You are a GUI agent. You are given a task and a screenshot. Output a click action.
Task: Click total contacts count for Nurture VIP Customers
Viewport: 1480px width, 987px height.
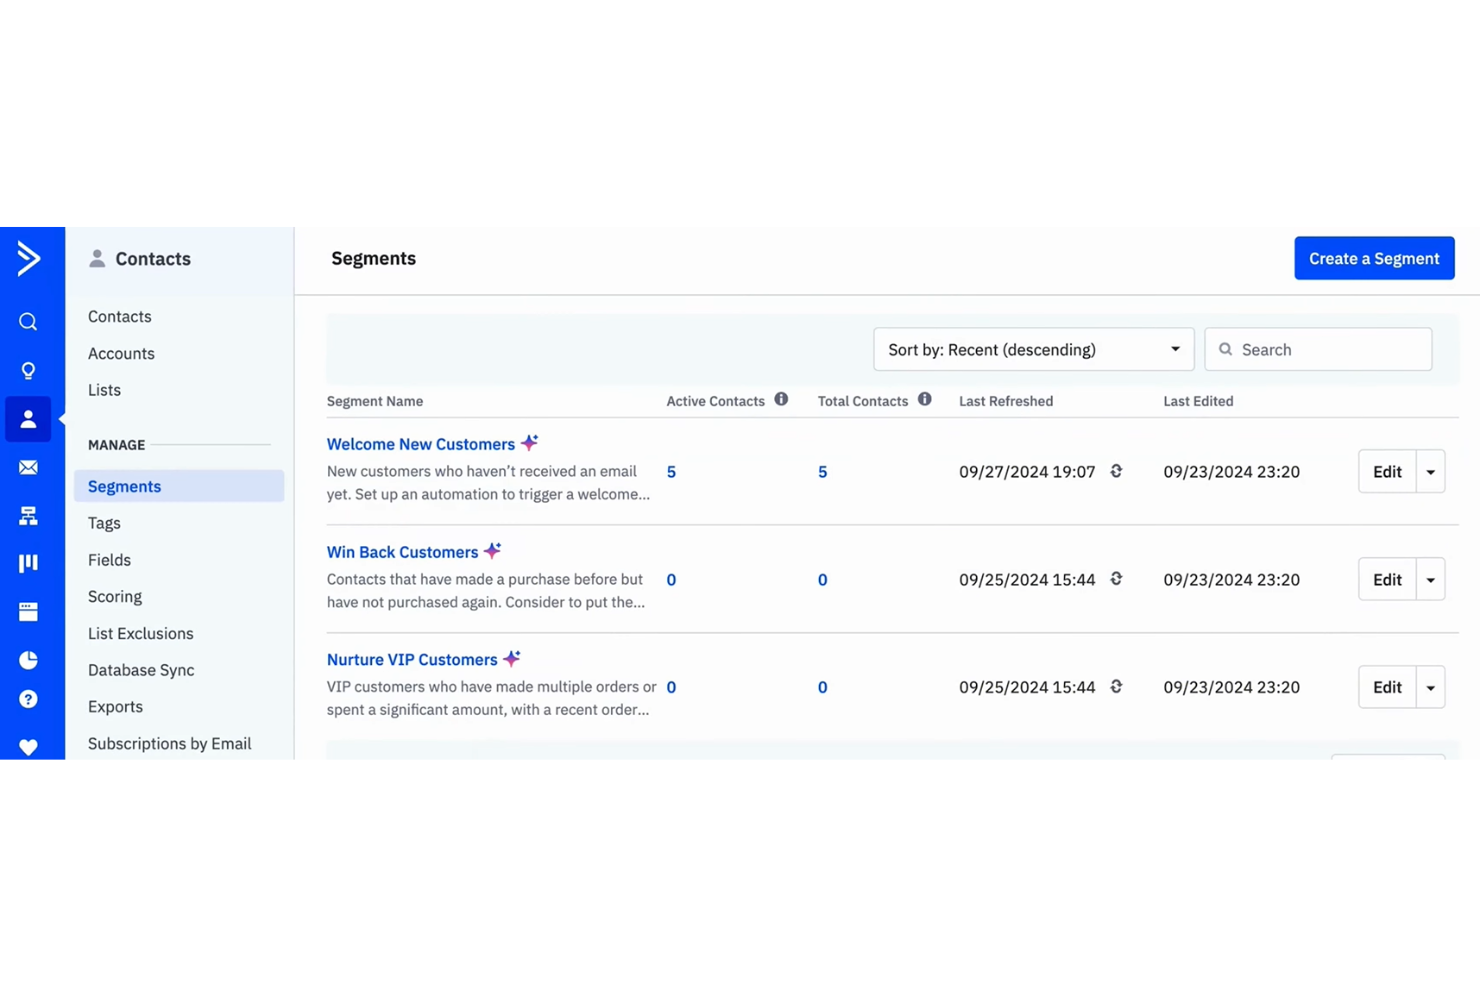click(822, 688)
